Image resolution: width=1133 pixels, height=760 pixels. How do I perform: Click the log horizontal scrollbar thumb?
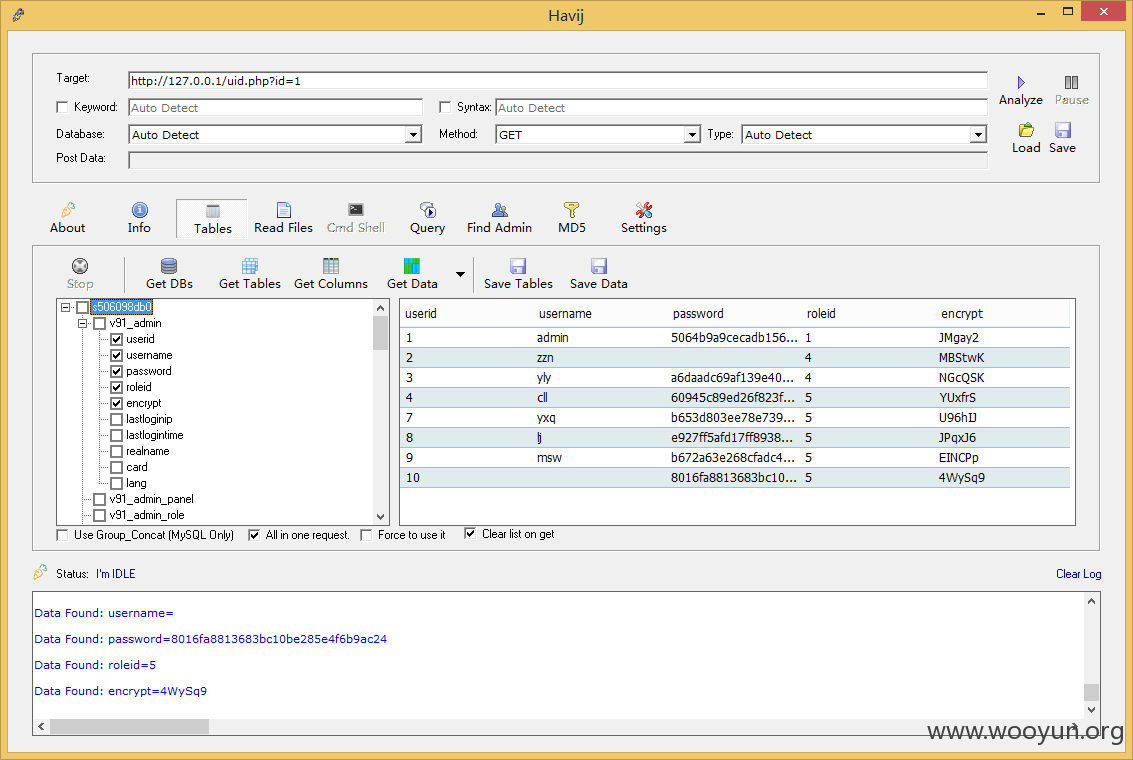pos(129,726)
